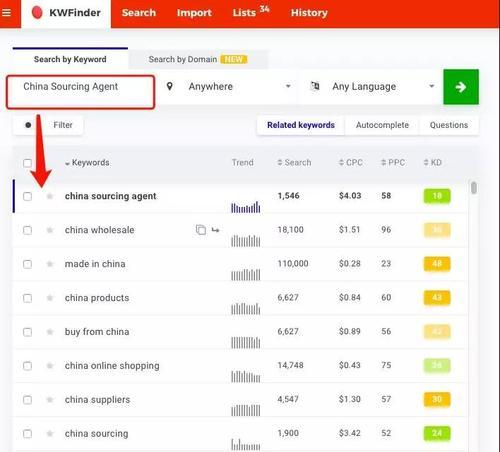Click the 'made in china' keyword
The height and width of the screenshot is (452, 500).
click(x=95, y=264)
